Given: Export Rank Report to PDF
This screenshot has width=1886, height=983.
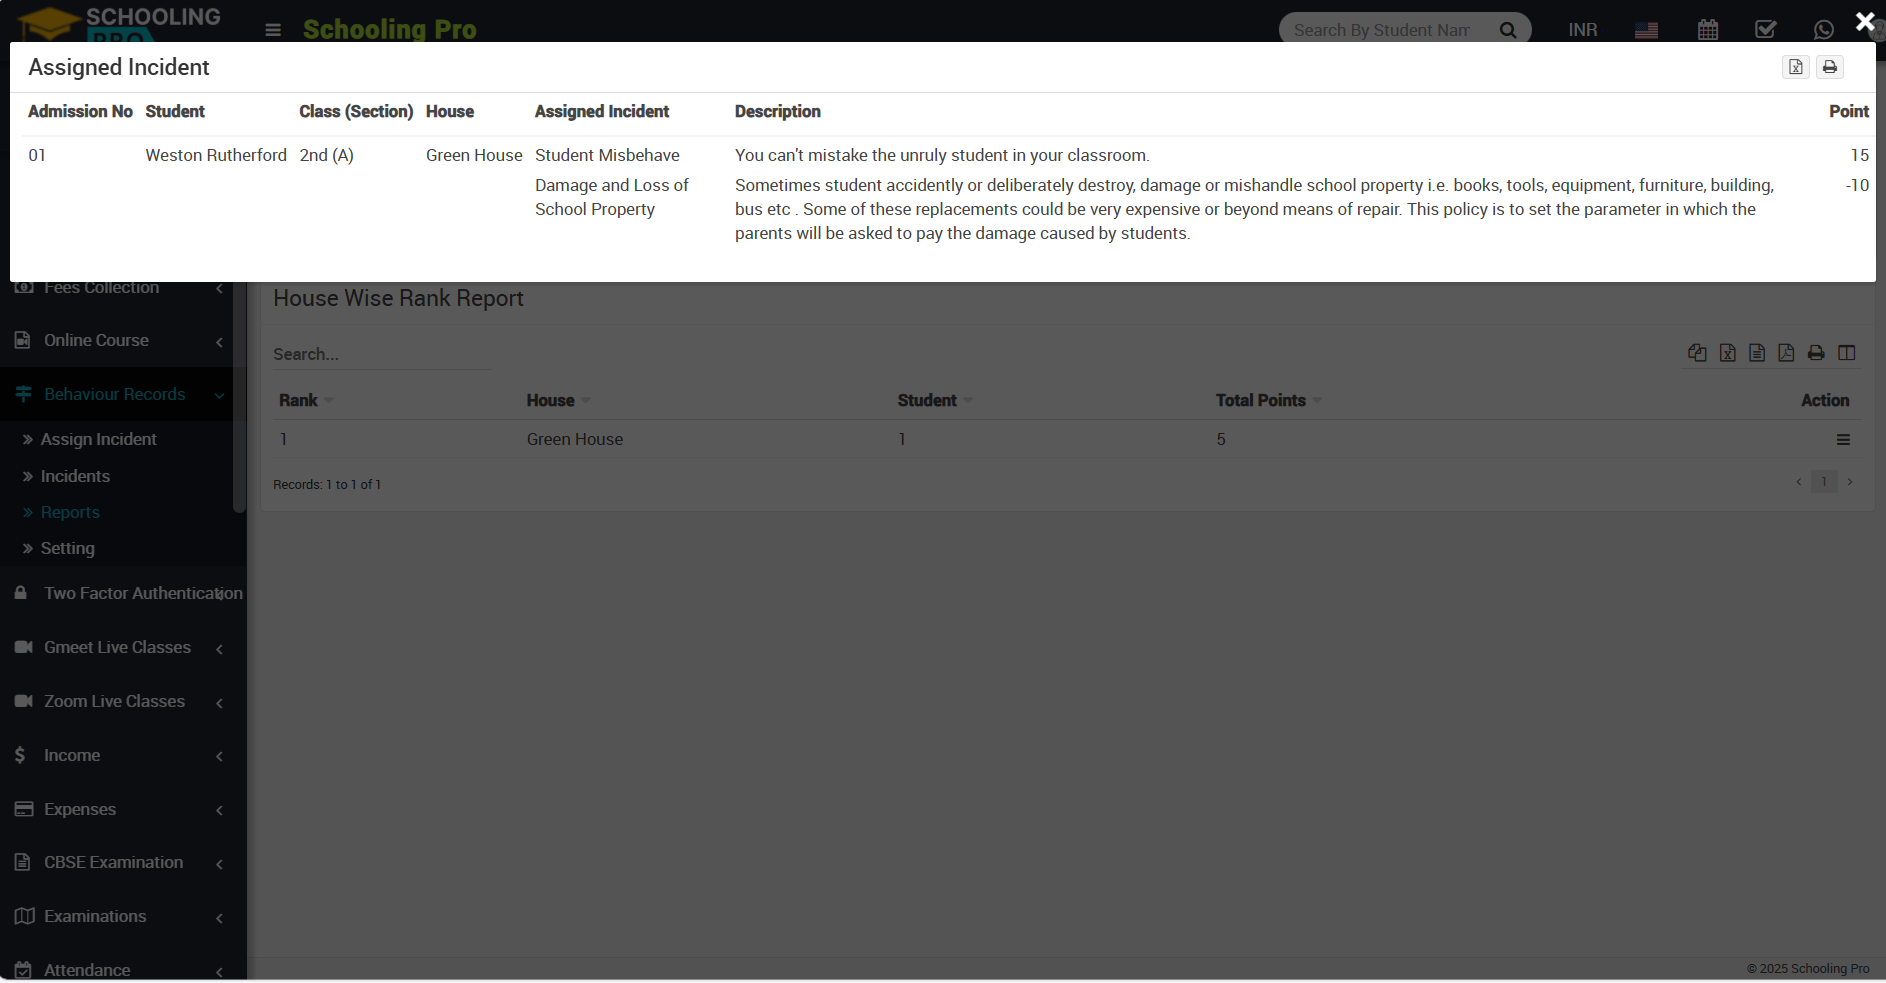Looking at the screenshot, I should (x=1786, y=353).
